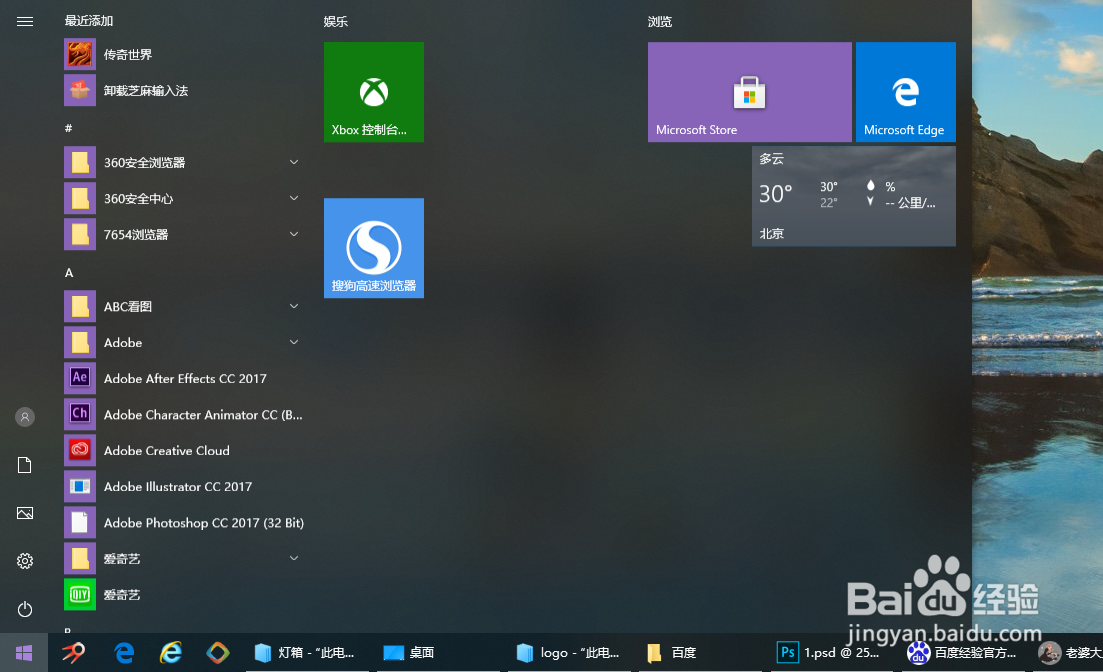This screenshot has width=1103, height=672.
Task: Switch to Photoshop 1.psd in taskbar
Action: point(830,653)
